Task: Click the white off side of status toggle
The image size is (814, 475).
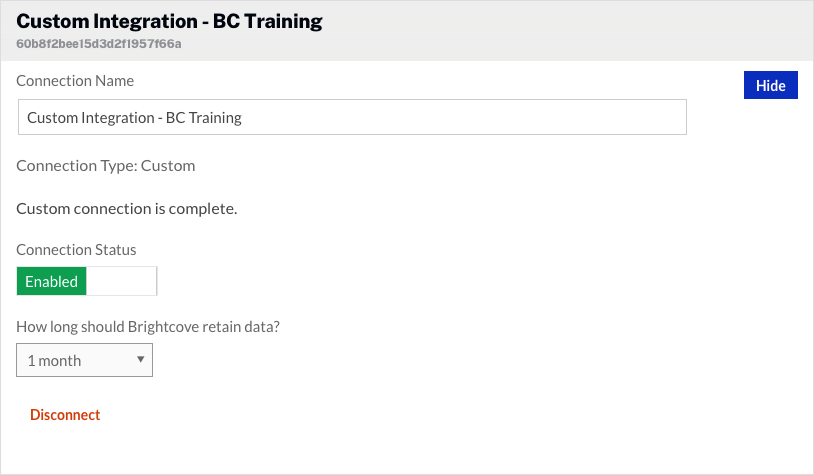Action: point(121,282)
